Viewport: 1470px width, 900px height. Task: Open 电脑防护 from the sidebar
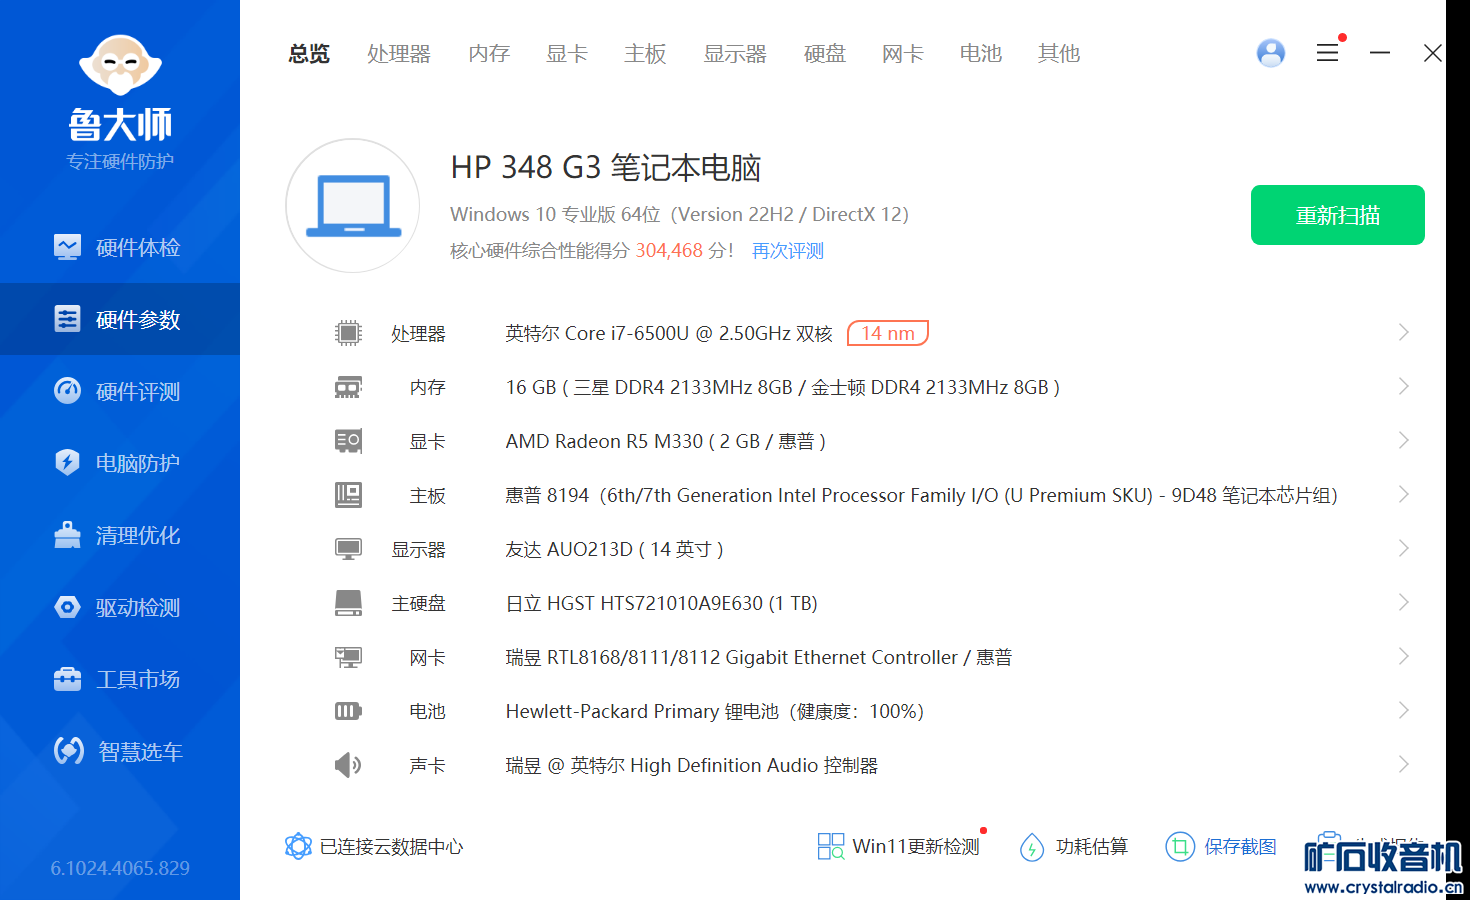pos(120,463)
